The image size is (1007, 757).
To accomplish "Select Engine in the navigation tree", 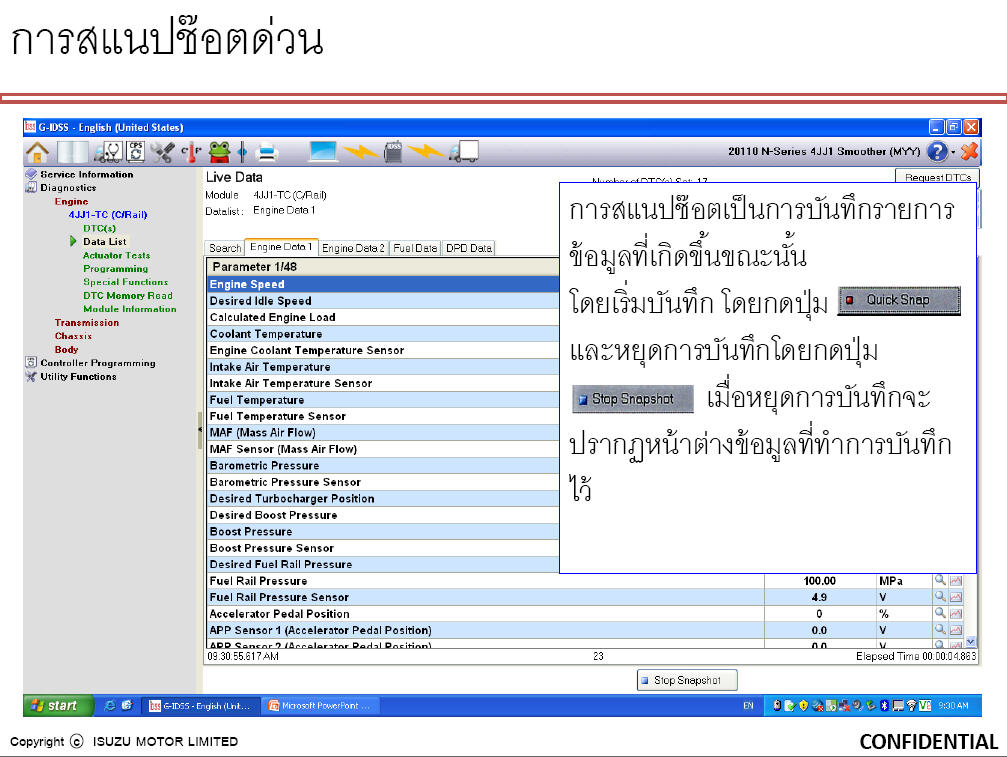I will (71, 201).
